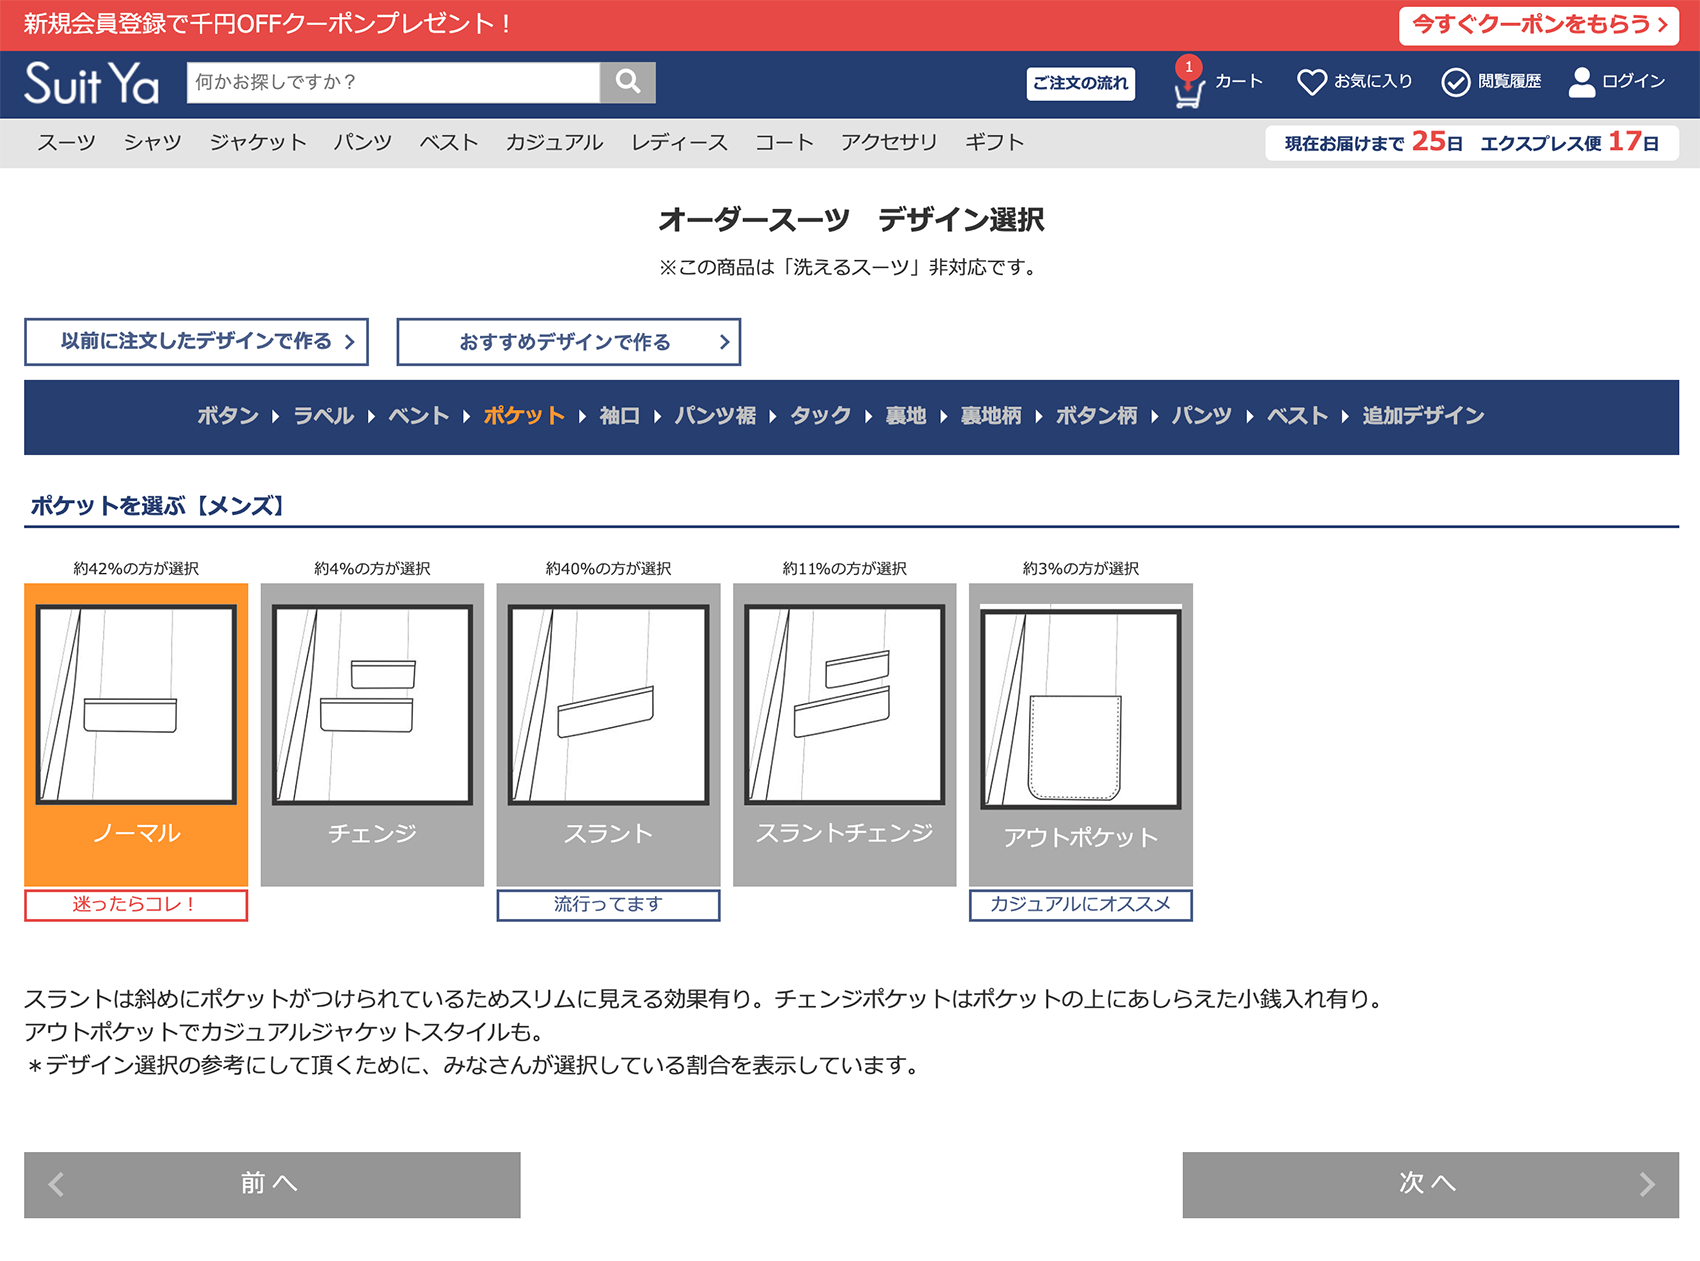Click the ご注文の流れ button
Viewport: 1700px width, 1261px height.
(1080, 83)
